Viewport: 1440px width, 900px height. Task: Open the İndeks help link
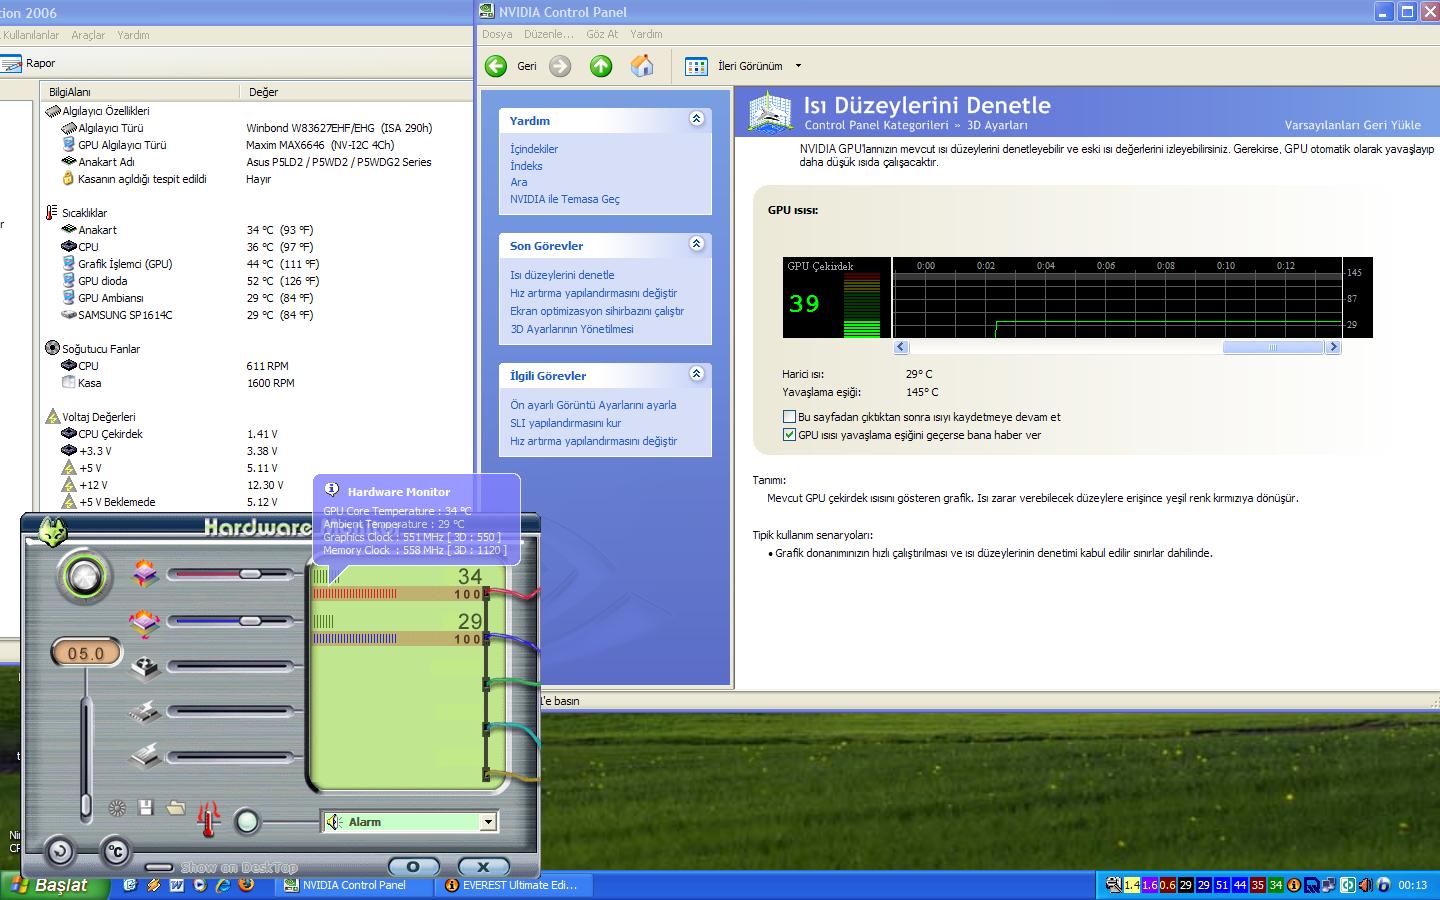(x=526, y=166)
